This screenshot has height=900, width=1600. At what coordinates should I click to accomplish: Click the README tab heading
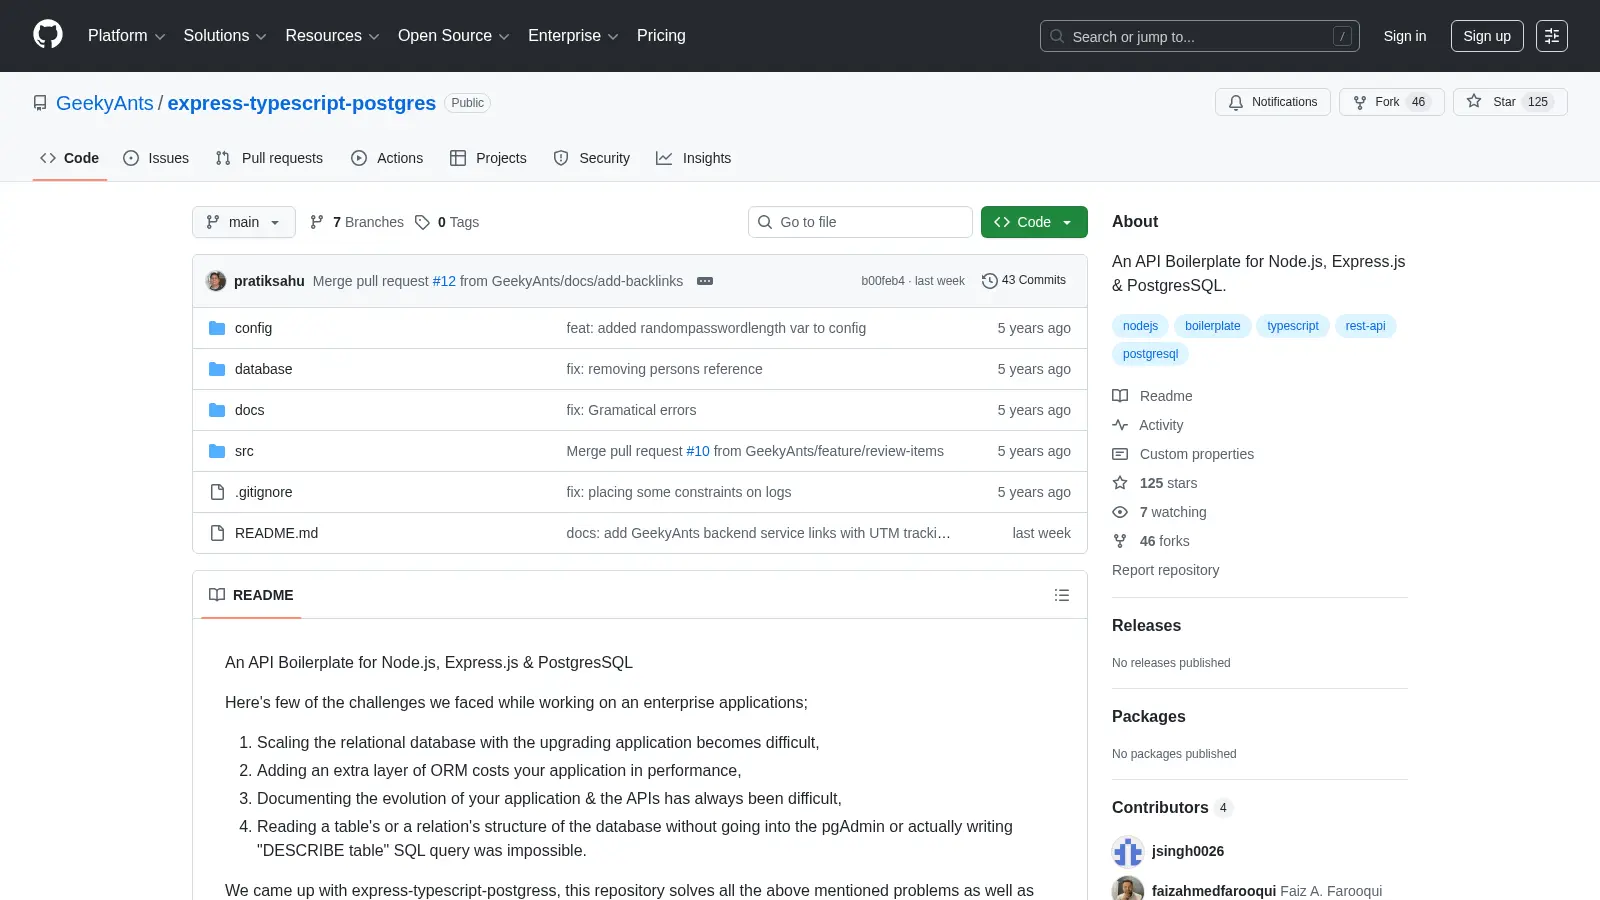(x=251, y=595)
